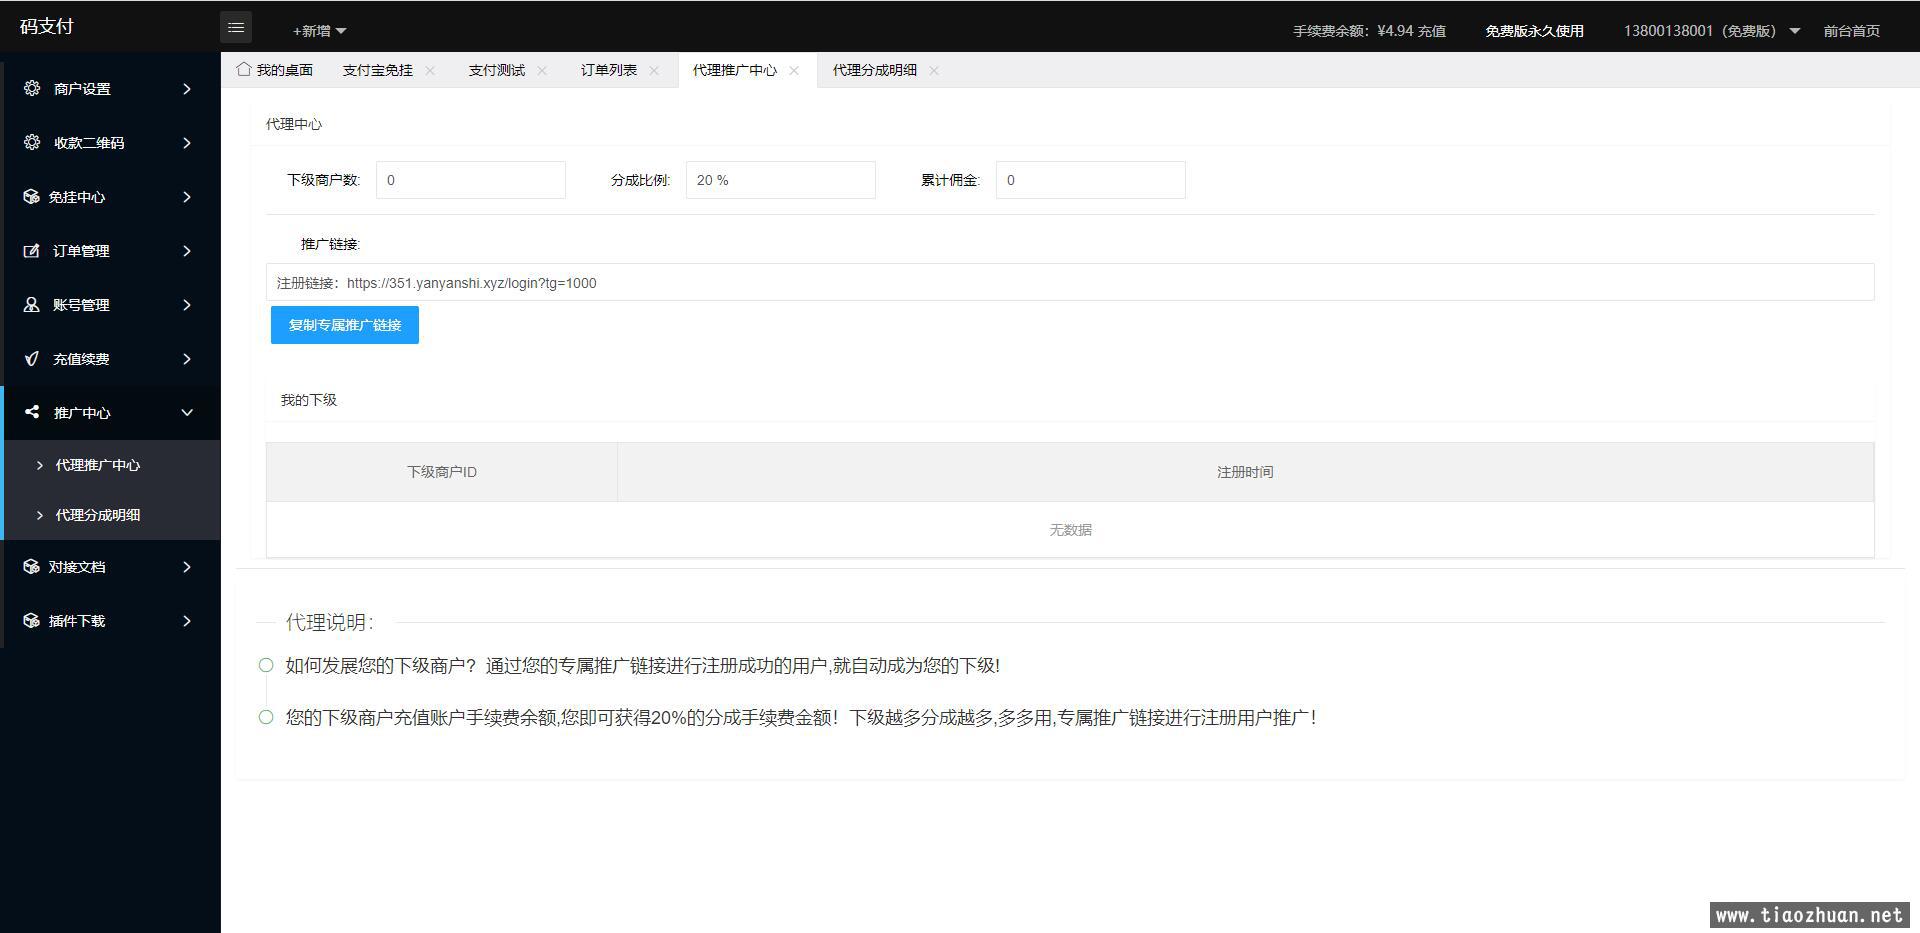The image size is (1920, 933).
Task: Click the 订单管理 edit icon
Action: coord(31,250)
